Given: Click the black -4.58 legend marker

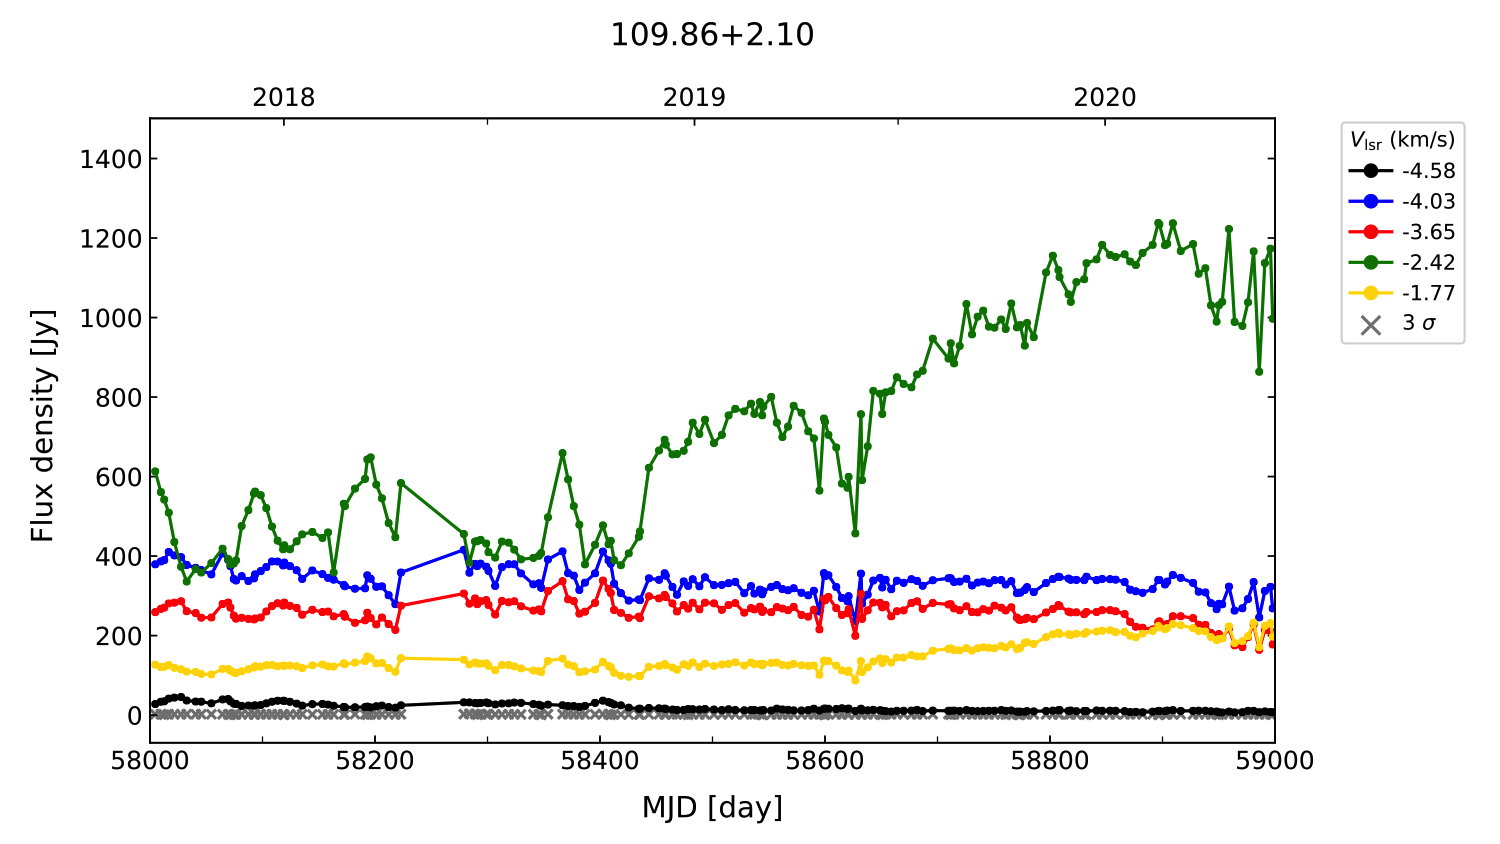Looking at the screenshot, I should (x=1370, y=171).
